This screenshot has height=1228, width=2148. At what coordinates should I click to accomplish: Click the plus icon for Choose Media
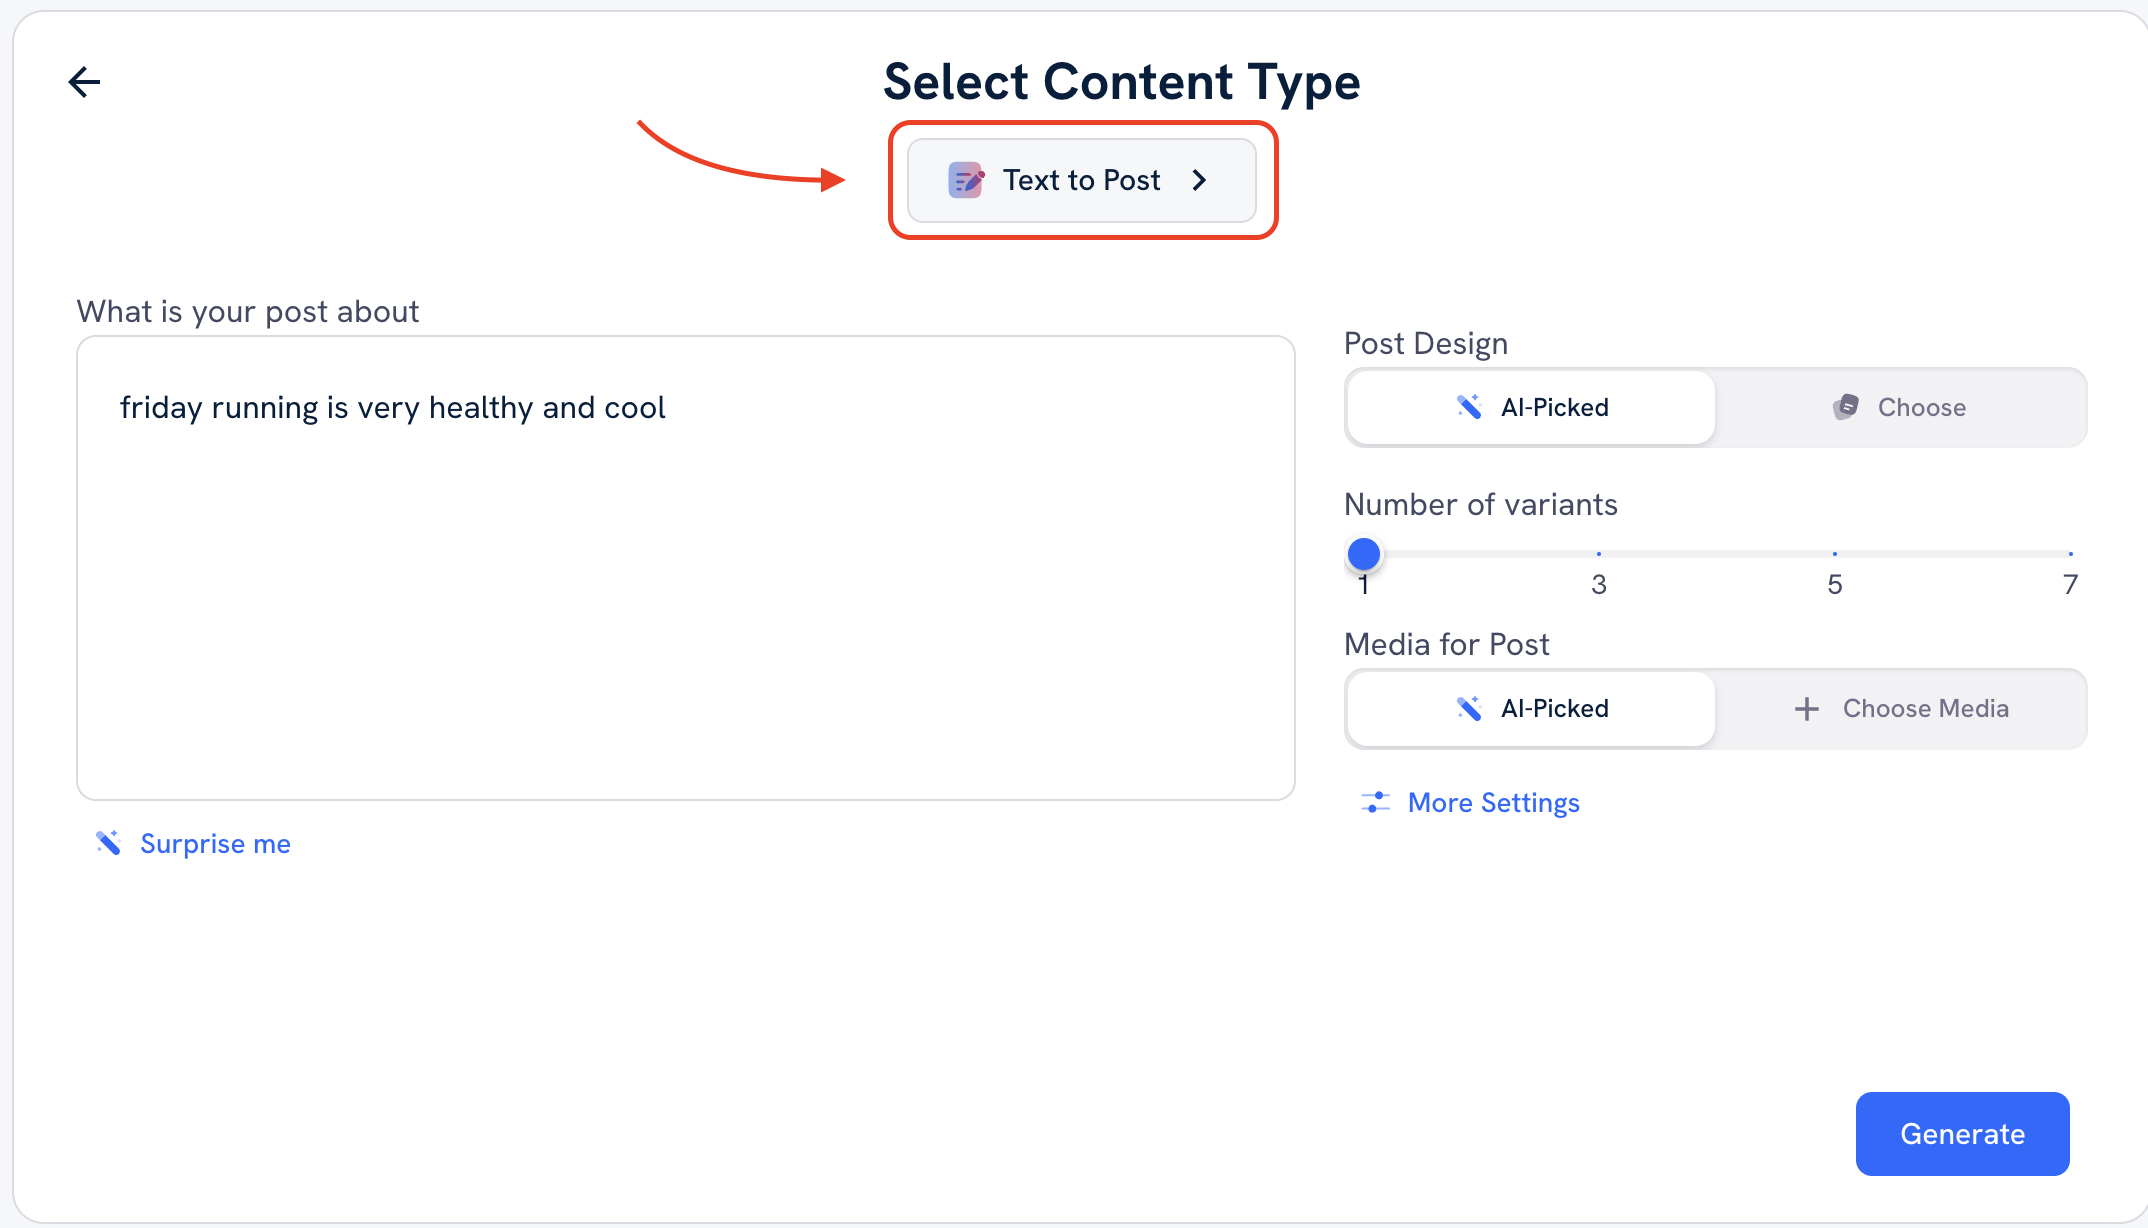click(1806, 709)
